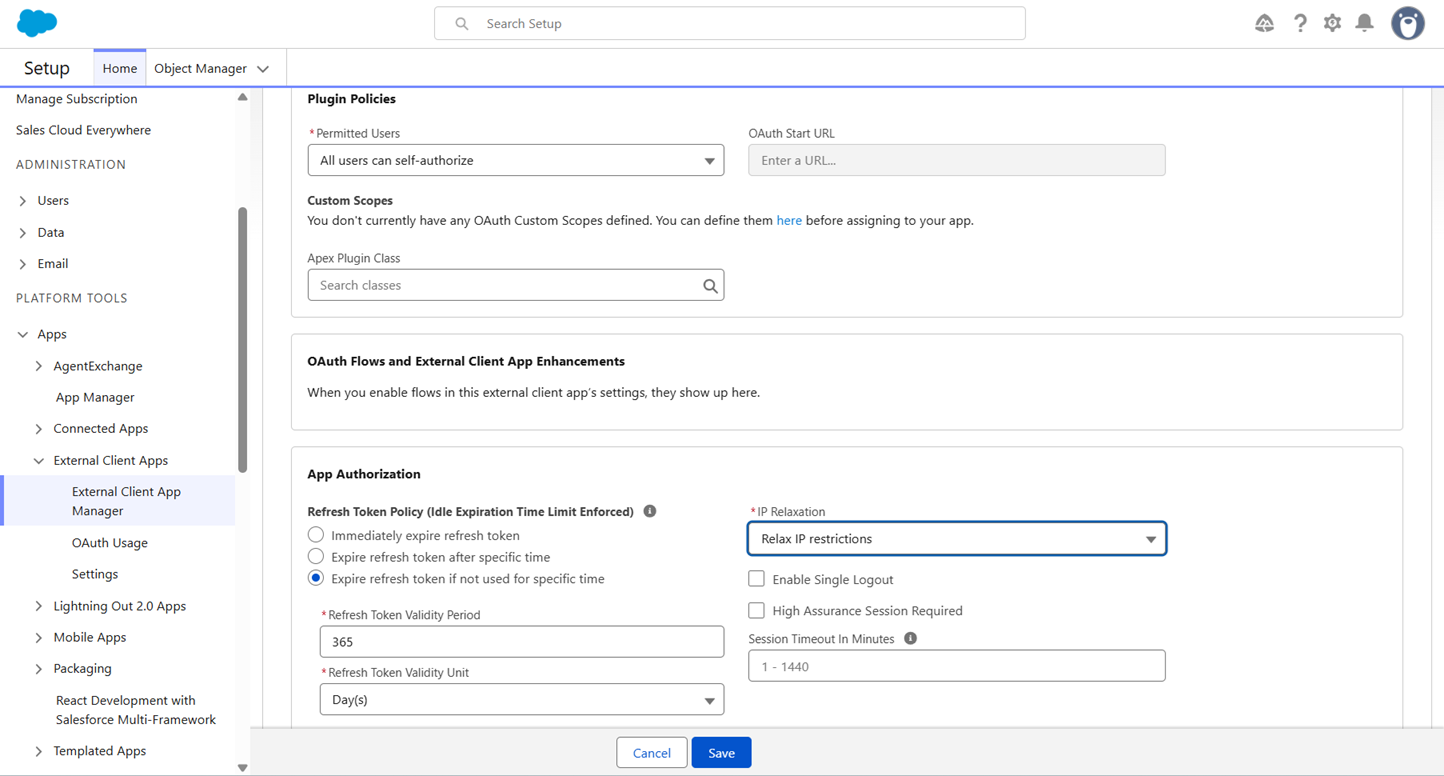The height and width of the screenshot is (776, 1444).
Task: Click the Apex Plugin Class search field
Action: pyautogui.click(x=516, y=285)
